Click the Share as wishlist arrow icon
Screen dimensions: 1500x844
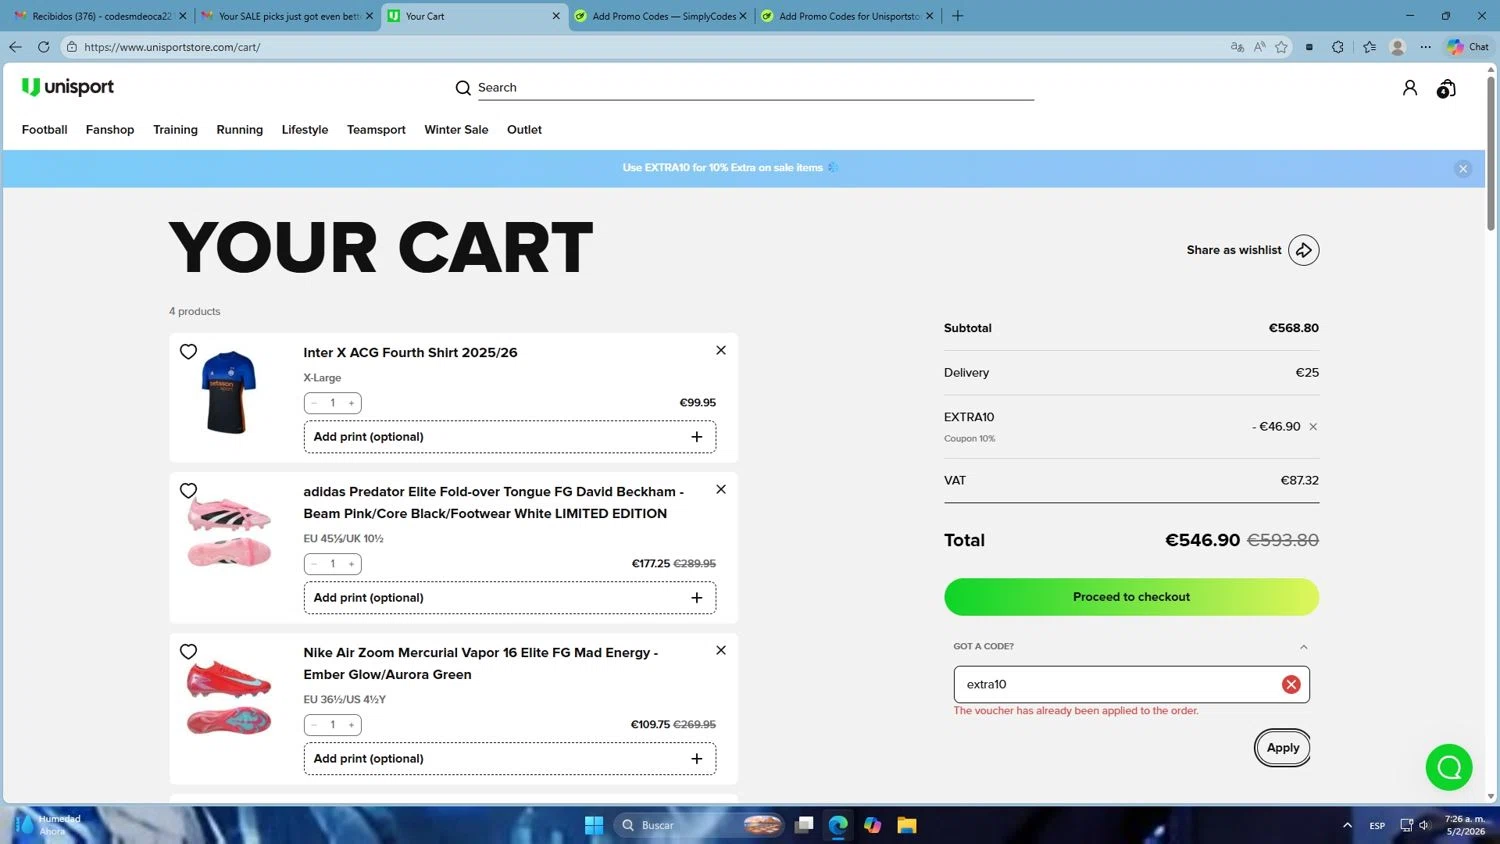pyautogui.click(x=1303, y=250)
